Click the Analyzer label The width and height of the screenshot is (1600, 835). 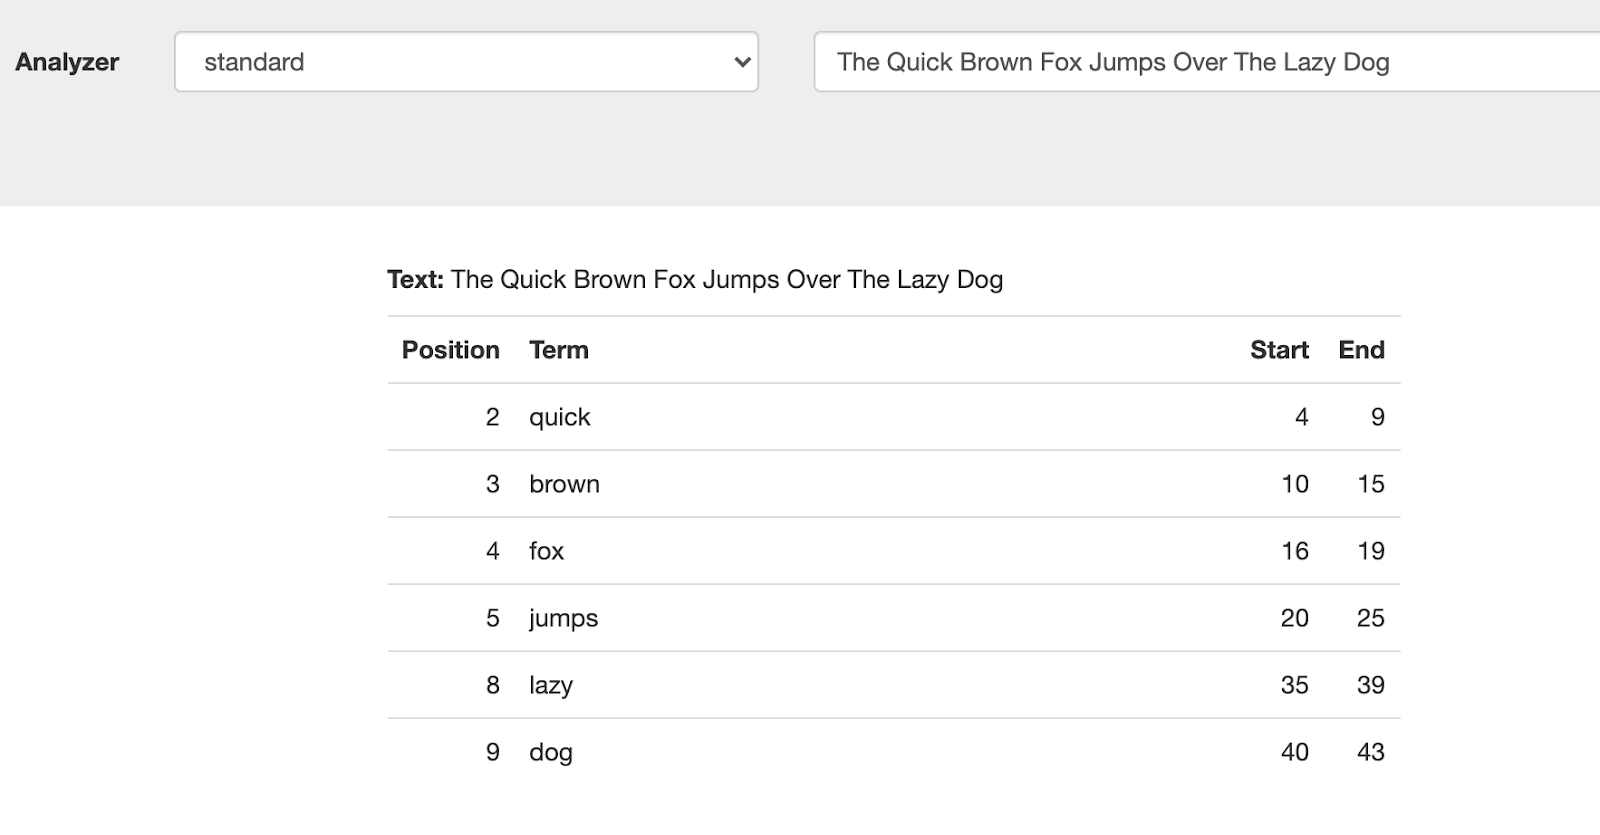tap(67, 62)
